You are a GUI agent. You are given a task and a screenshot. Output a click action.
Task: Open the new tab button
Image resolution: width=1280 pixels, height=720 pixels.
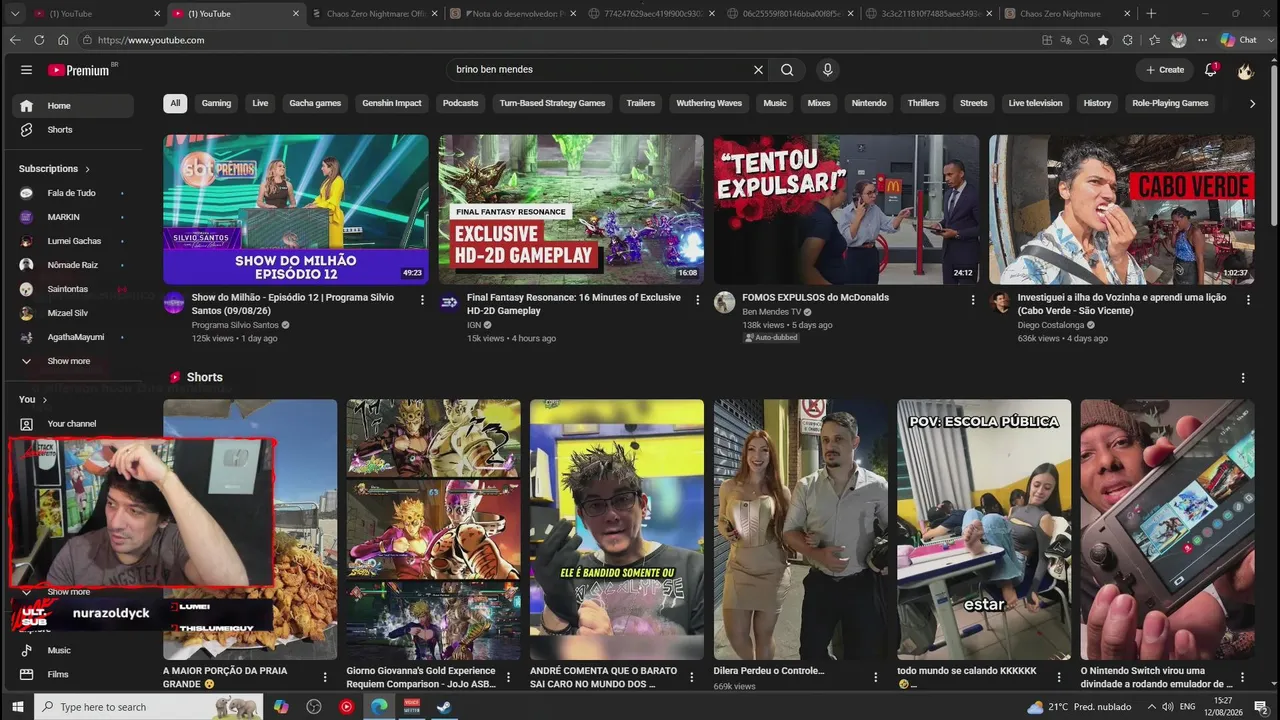click(1151, 14)
